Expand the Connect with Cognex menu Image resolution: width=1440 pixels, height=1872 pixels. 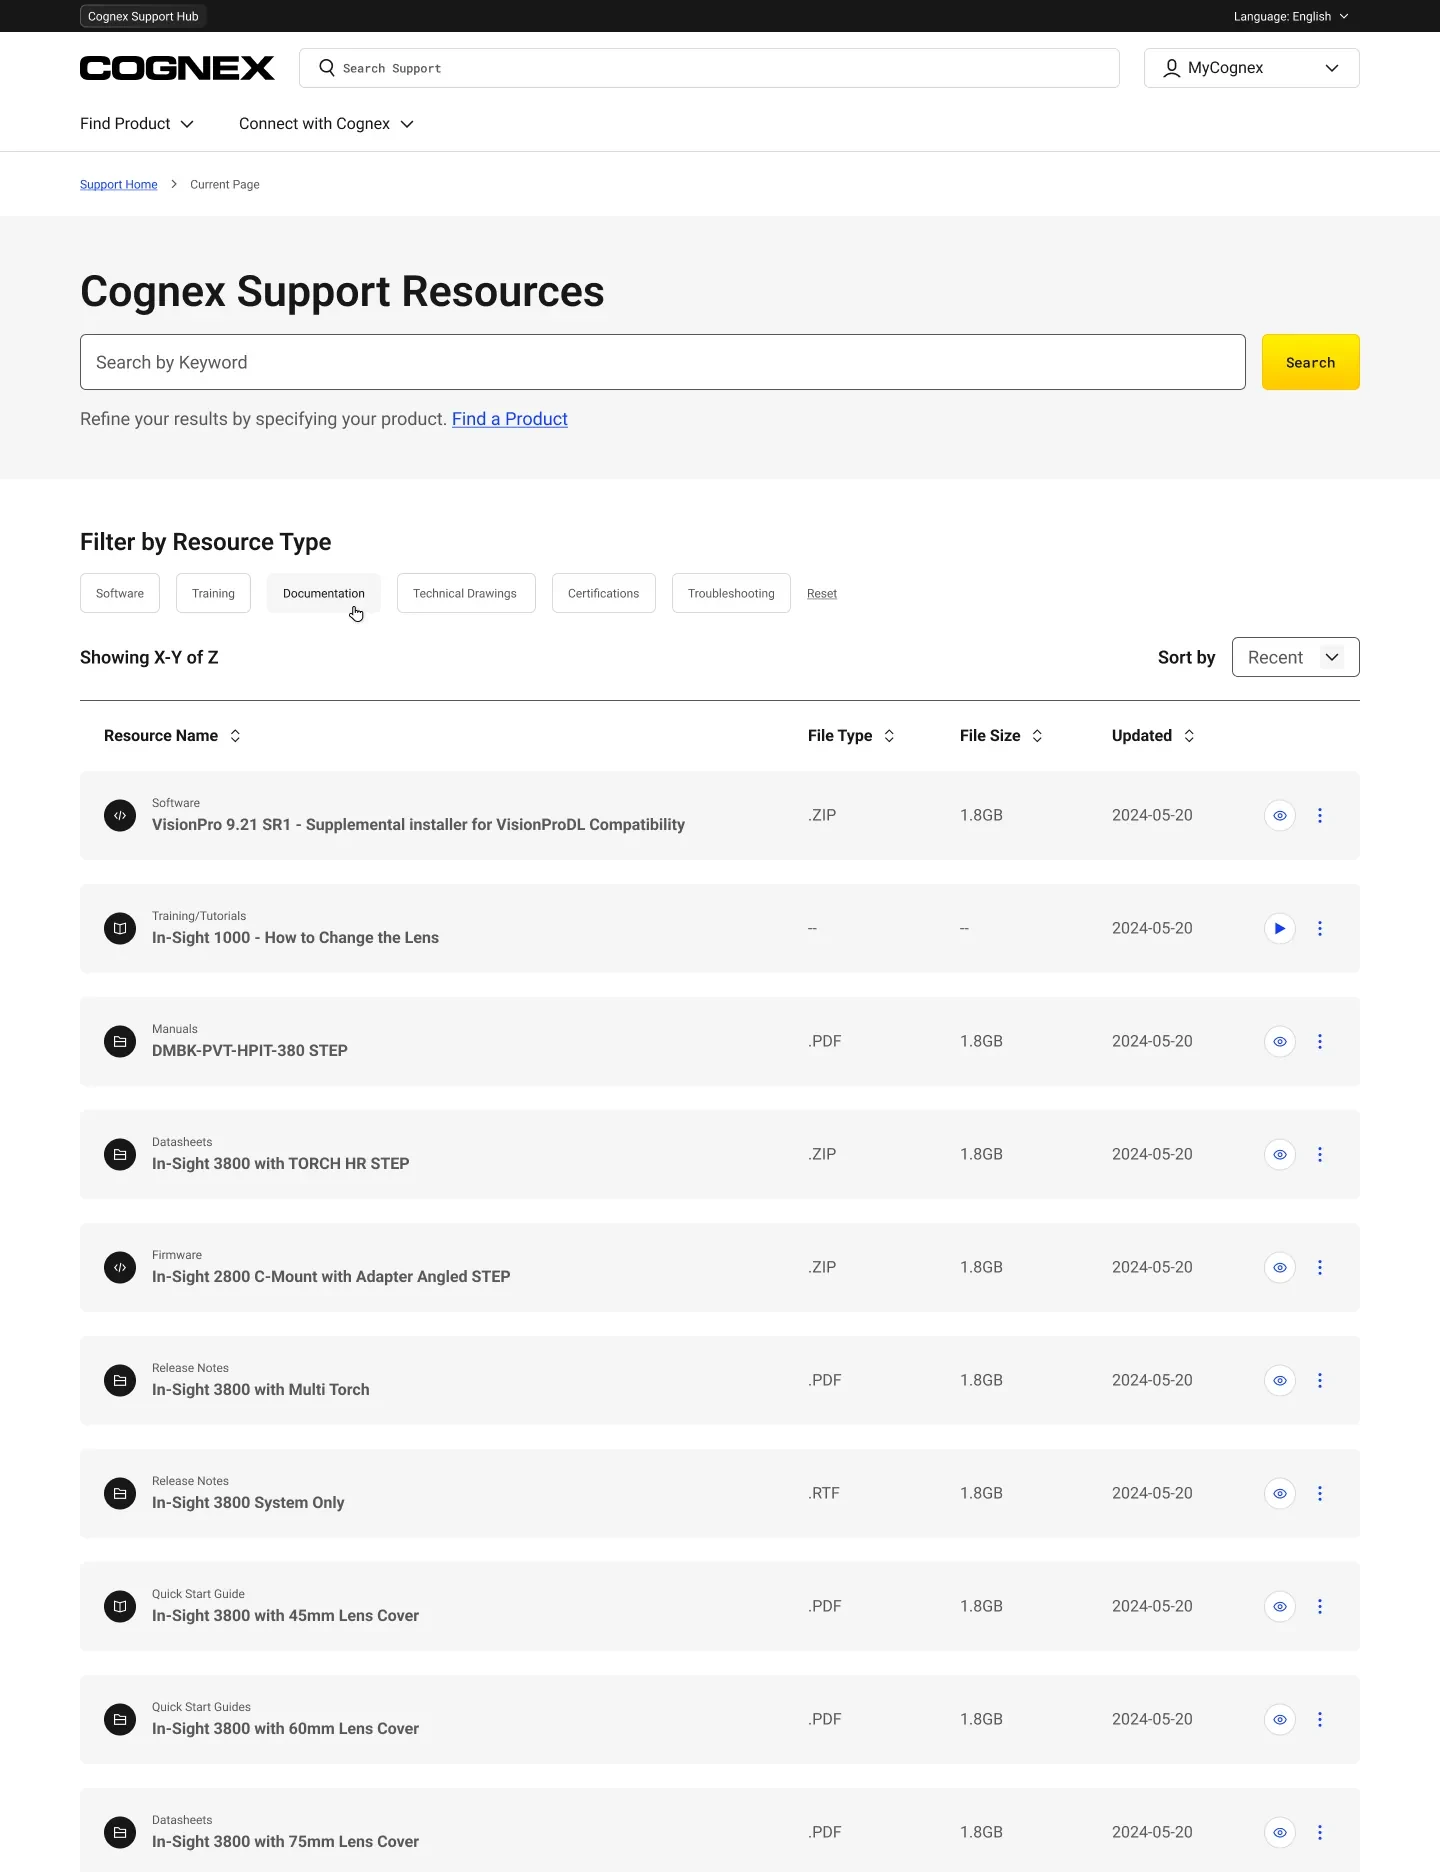tap(326, 124)
